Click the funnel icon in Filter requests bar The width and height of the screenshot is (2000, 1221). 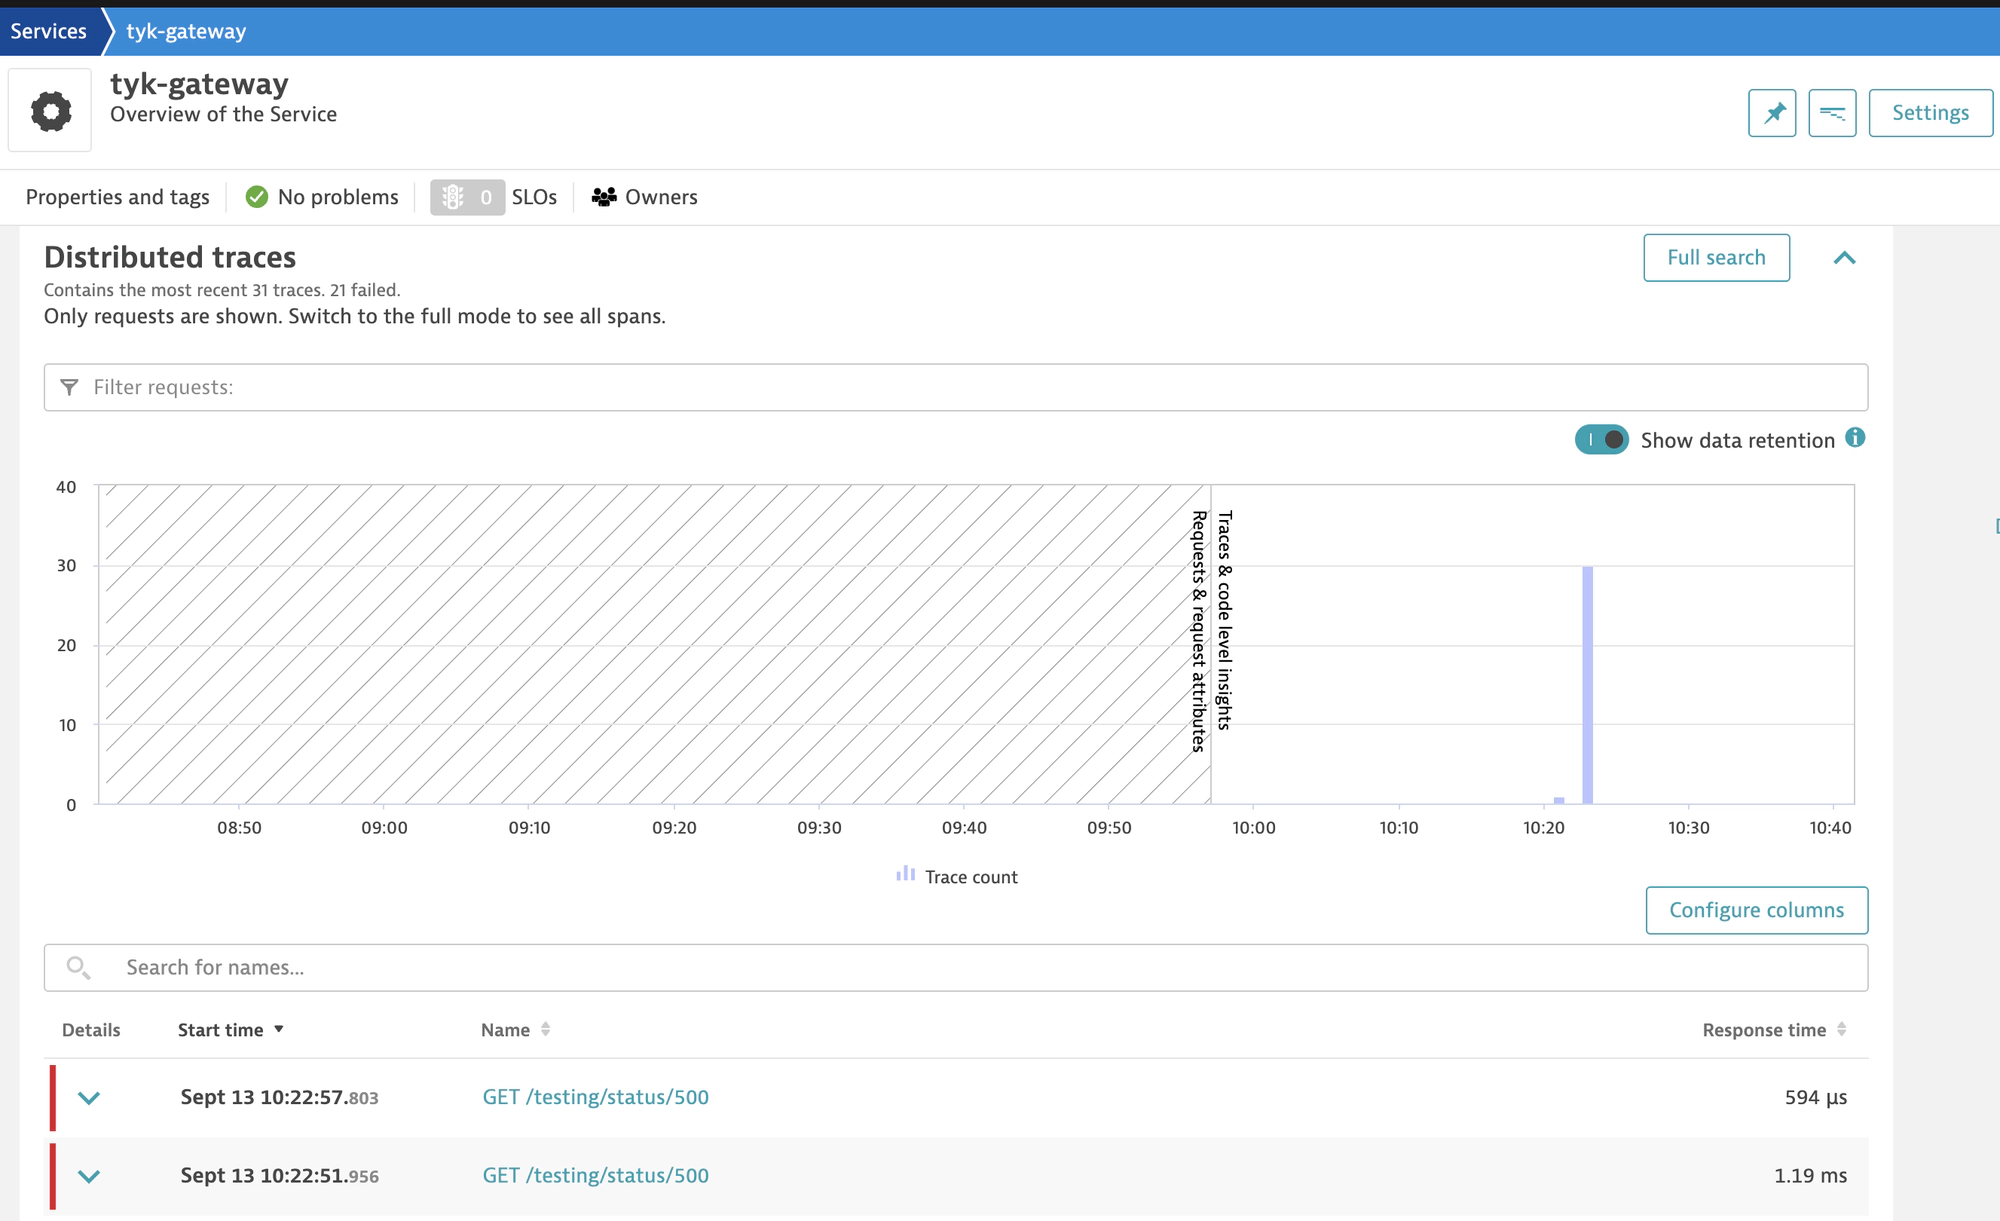pyautogui.click(x=69, y=387)
